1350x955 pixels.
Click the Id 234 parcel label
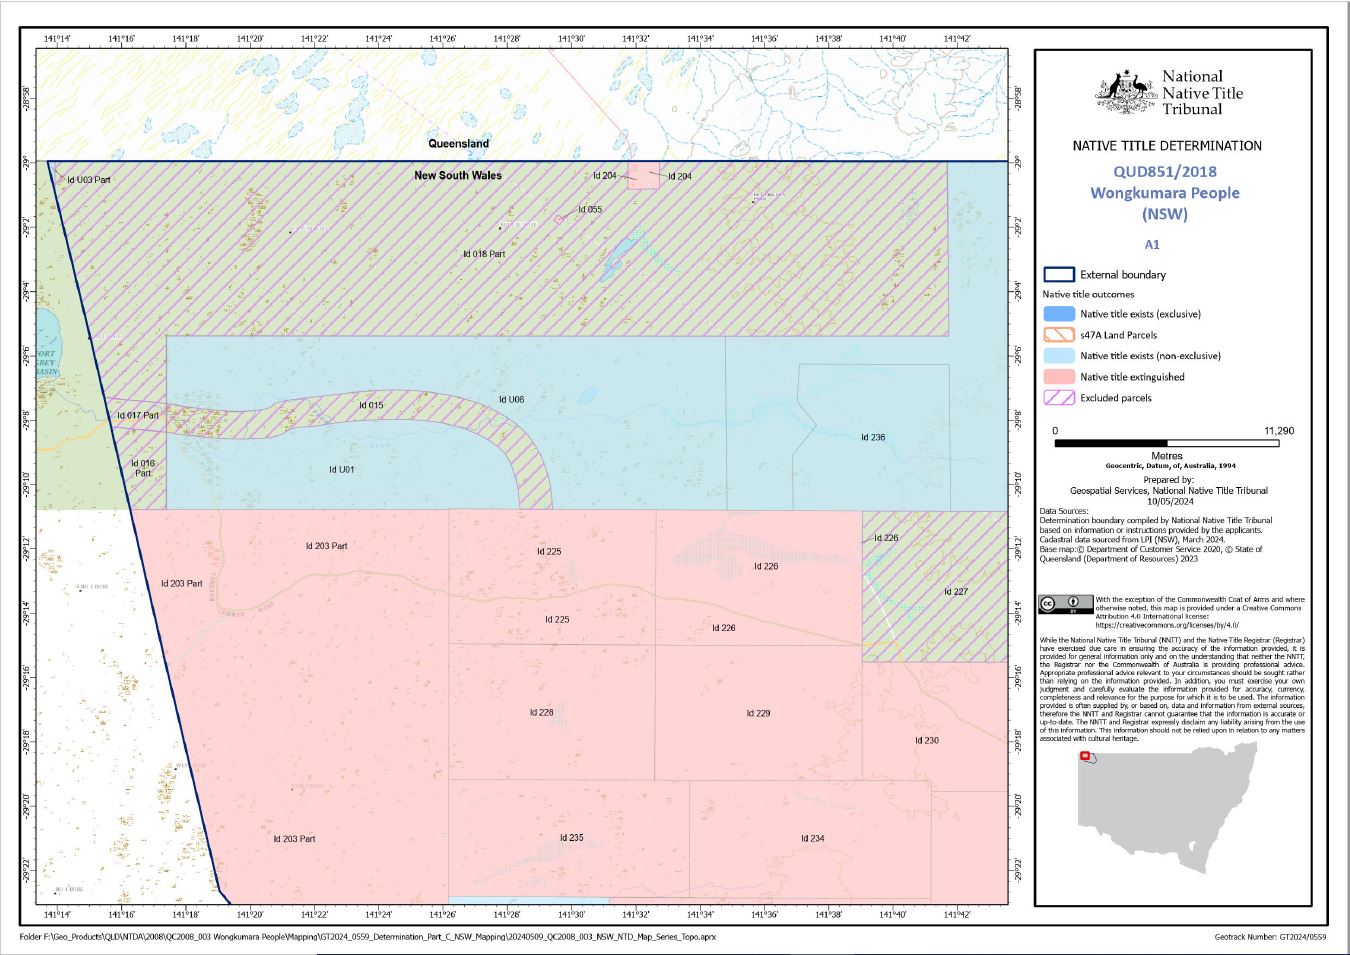[812, 838]
